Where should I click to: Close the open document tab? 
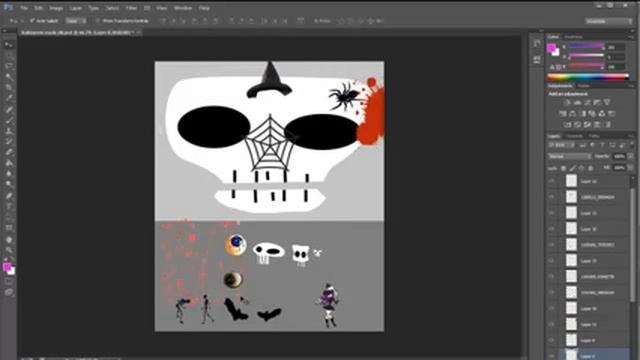[139, 32]
